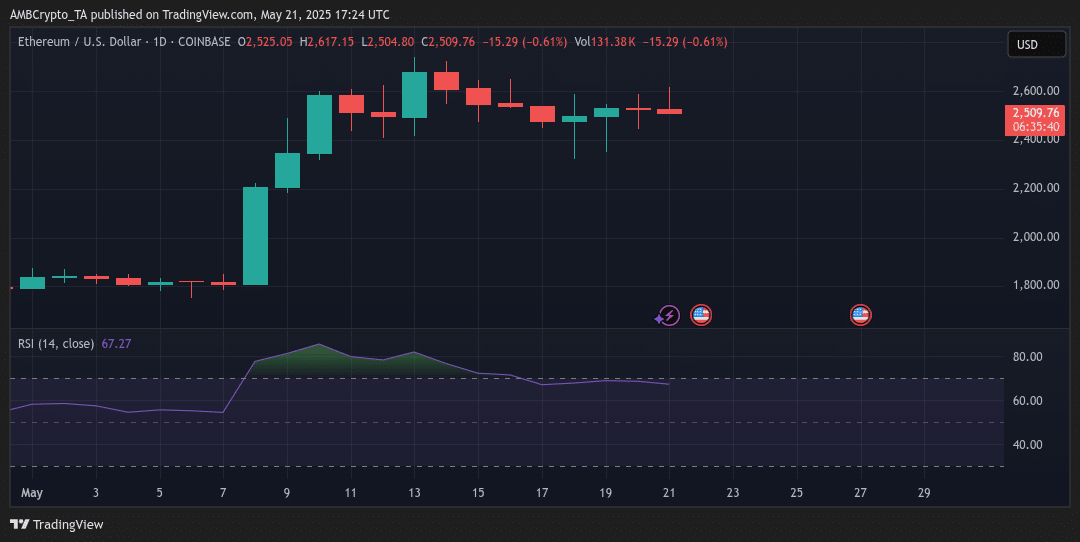This screenshot has width=1080, height=542.
Task: Click the RSI 80.00 scale label
Action: pos(1028,357)
